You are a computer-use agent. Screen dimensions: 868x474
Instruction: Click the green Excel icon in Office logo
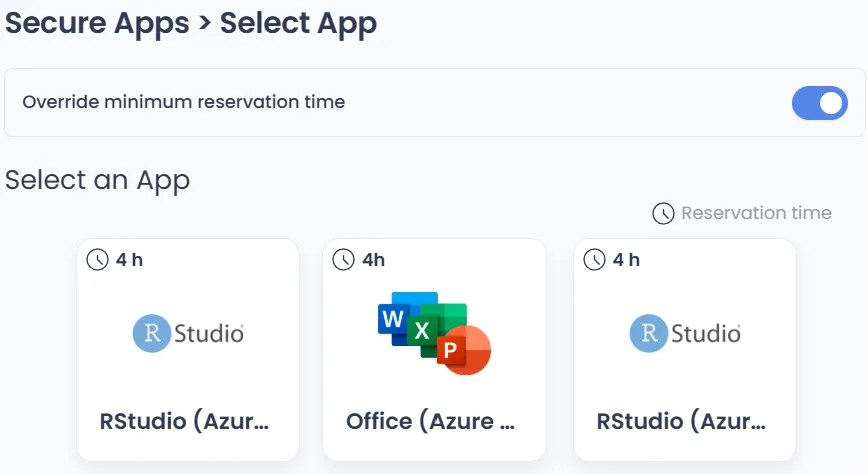point(422,330)
